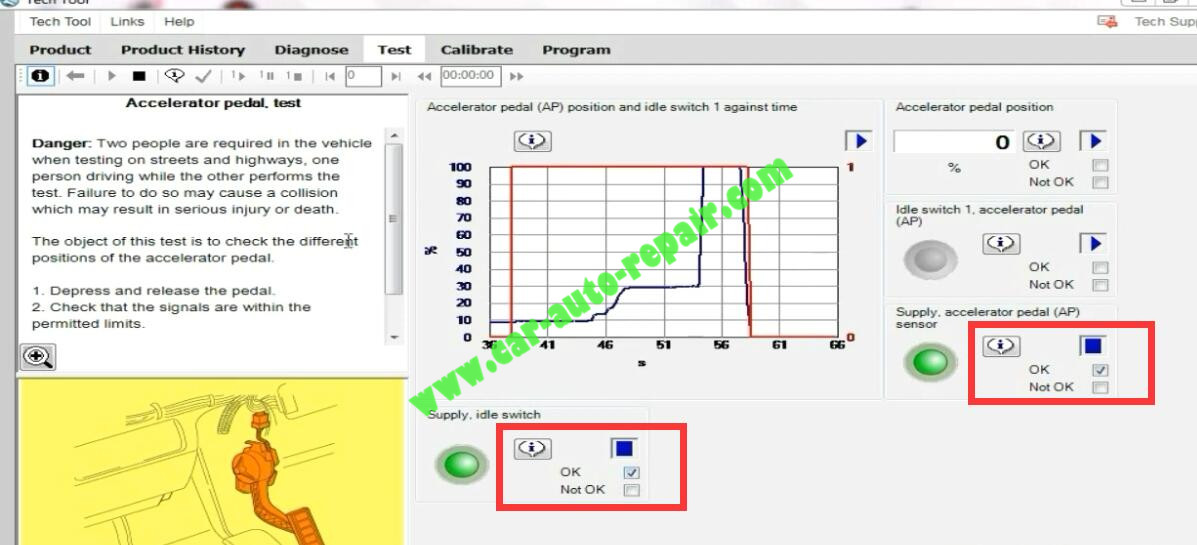Click the accelerator pedal illustration
The width and height of the screenshot is (1197, 545).
[212, 461]
